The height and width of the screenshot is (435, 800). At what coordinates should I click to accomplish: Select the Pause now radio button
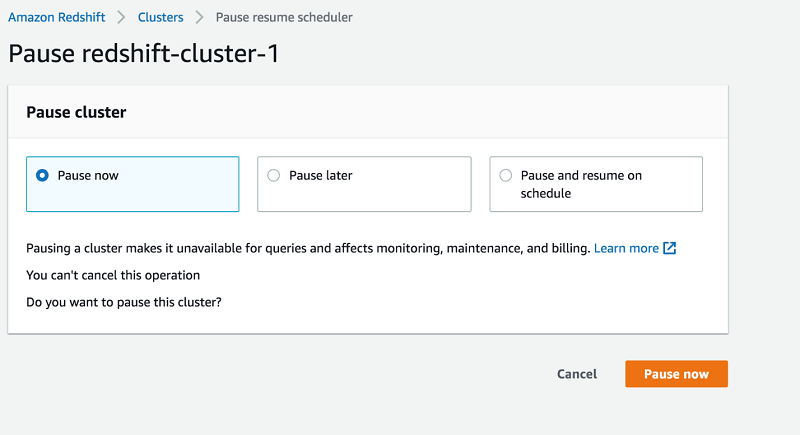point(42,175)
